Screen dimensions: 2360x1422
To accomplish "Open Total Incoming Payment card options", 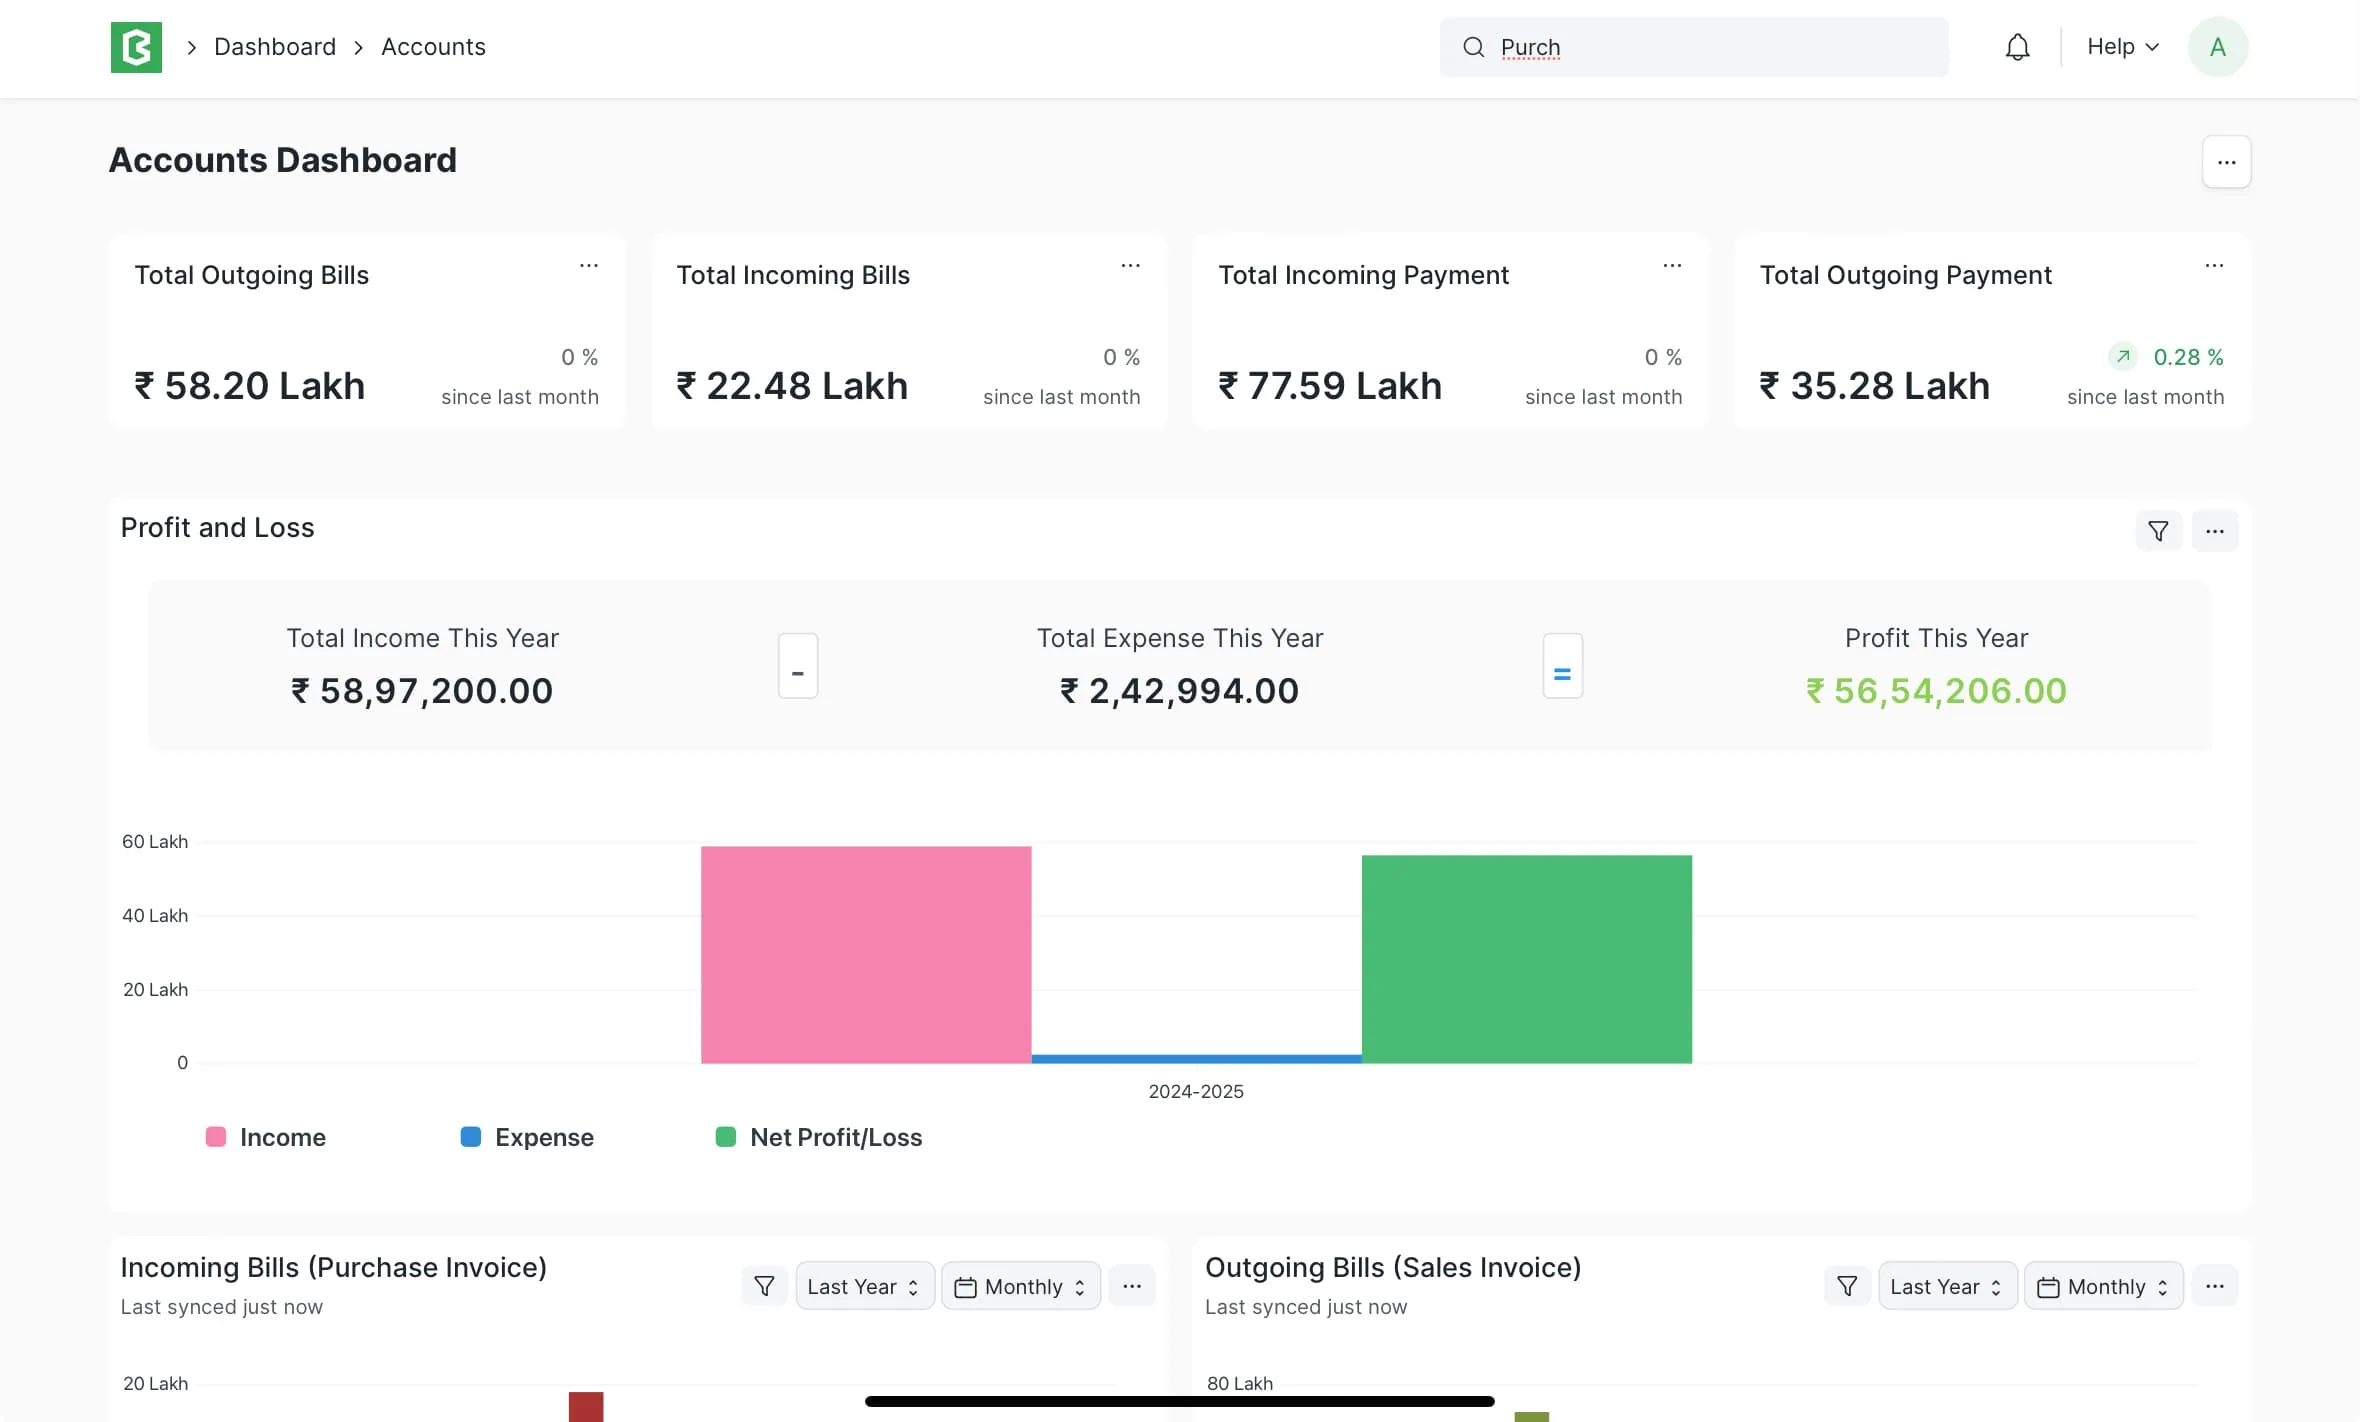I will coord(1672,266).
